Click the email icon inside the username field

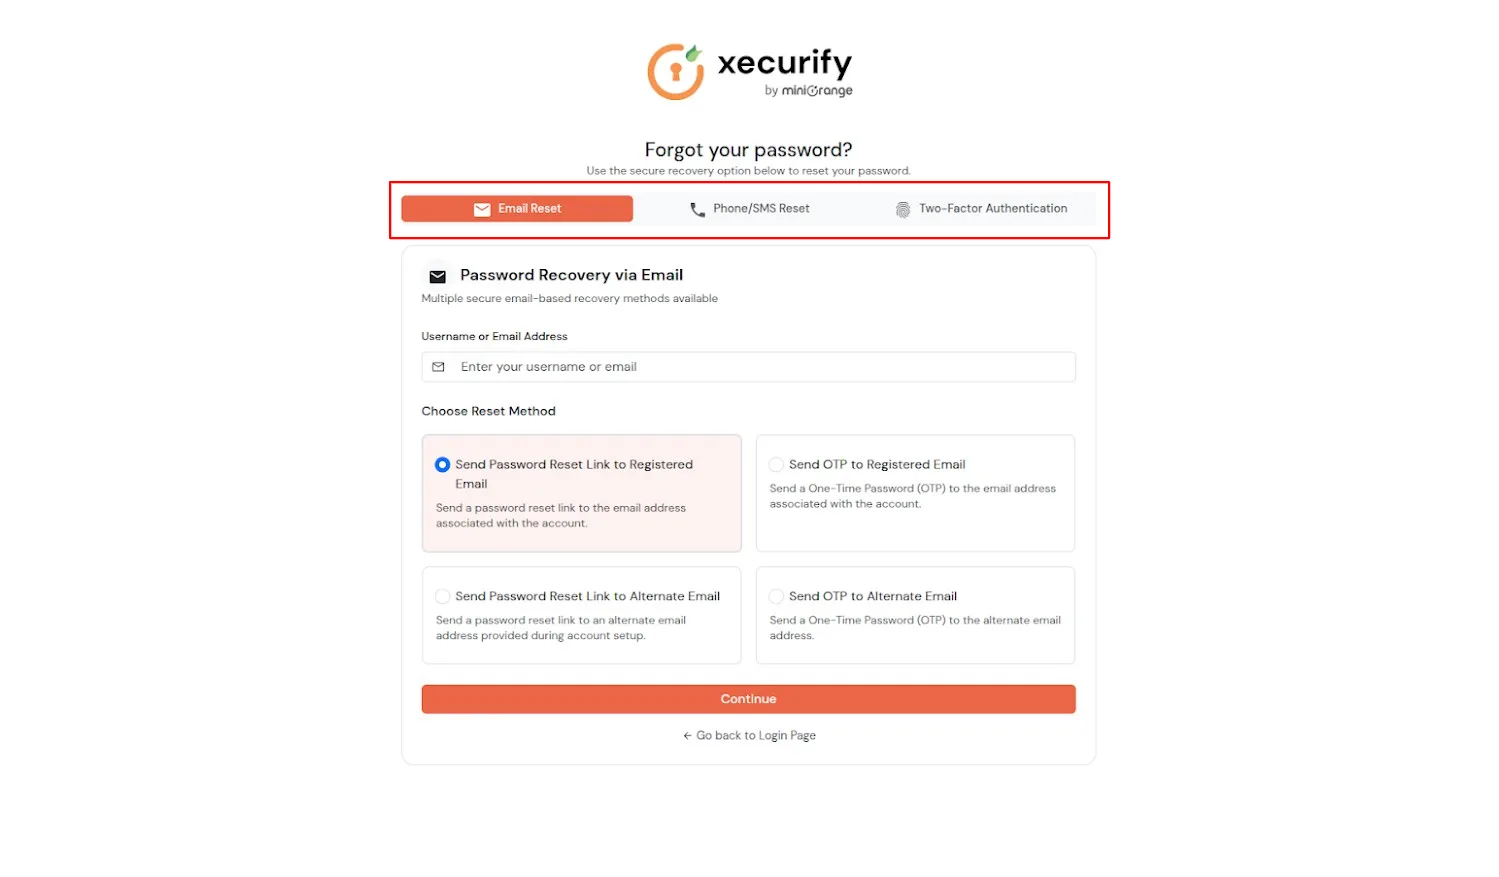click(x=438, y=367)
